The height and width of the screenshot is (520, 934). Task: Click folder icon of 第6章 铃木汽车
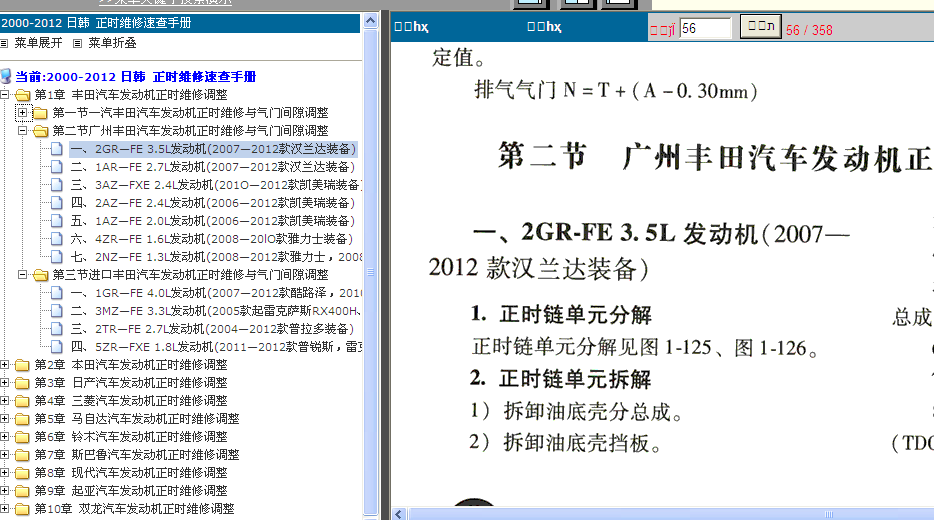pos(23,437)
